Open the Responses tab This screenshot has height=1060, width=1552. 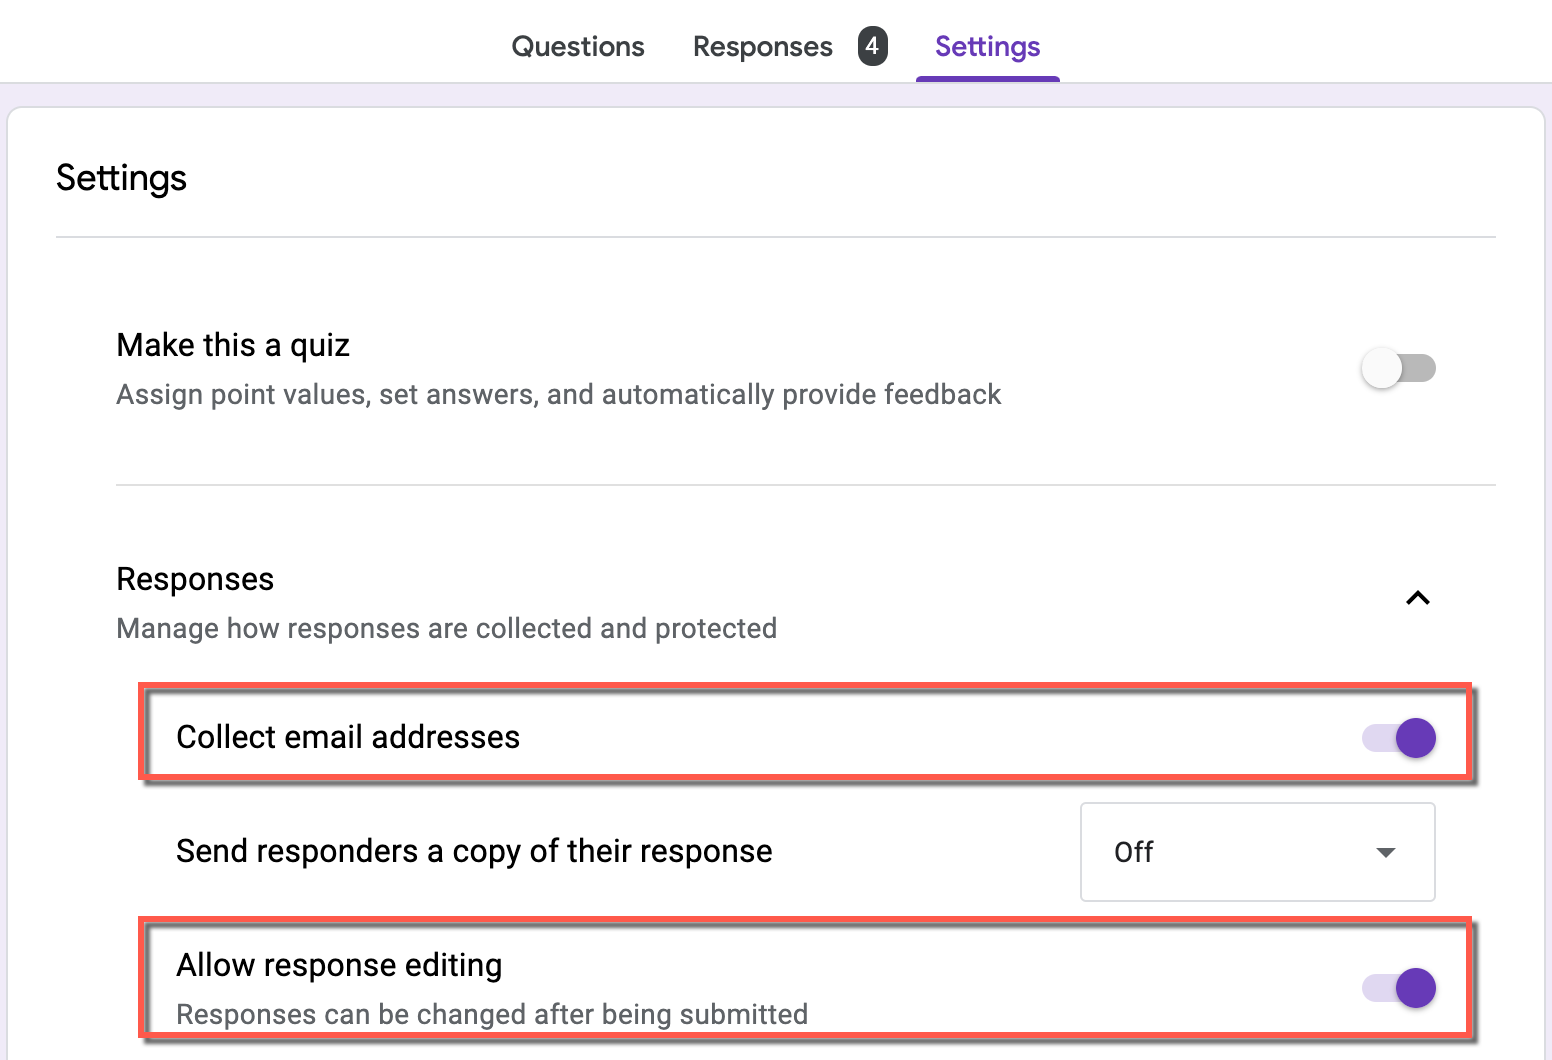[762, 47]
